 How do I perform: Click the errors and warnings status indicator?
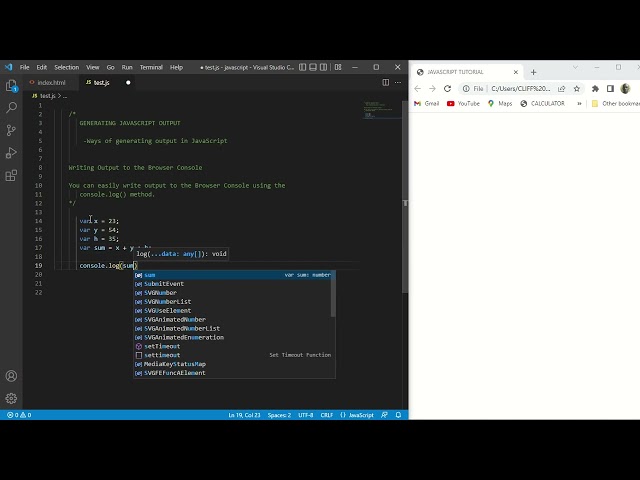(x=19, y=415)
